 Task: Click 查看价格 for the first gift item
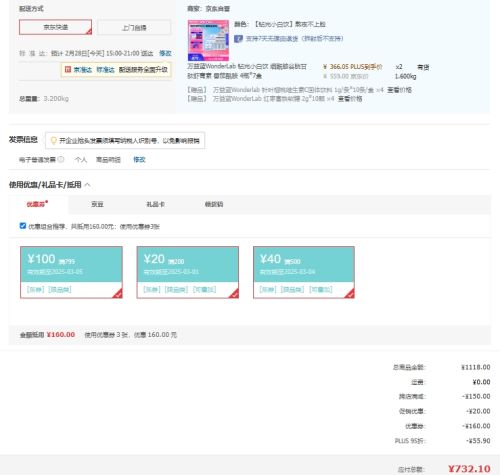pos(399,90)
